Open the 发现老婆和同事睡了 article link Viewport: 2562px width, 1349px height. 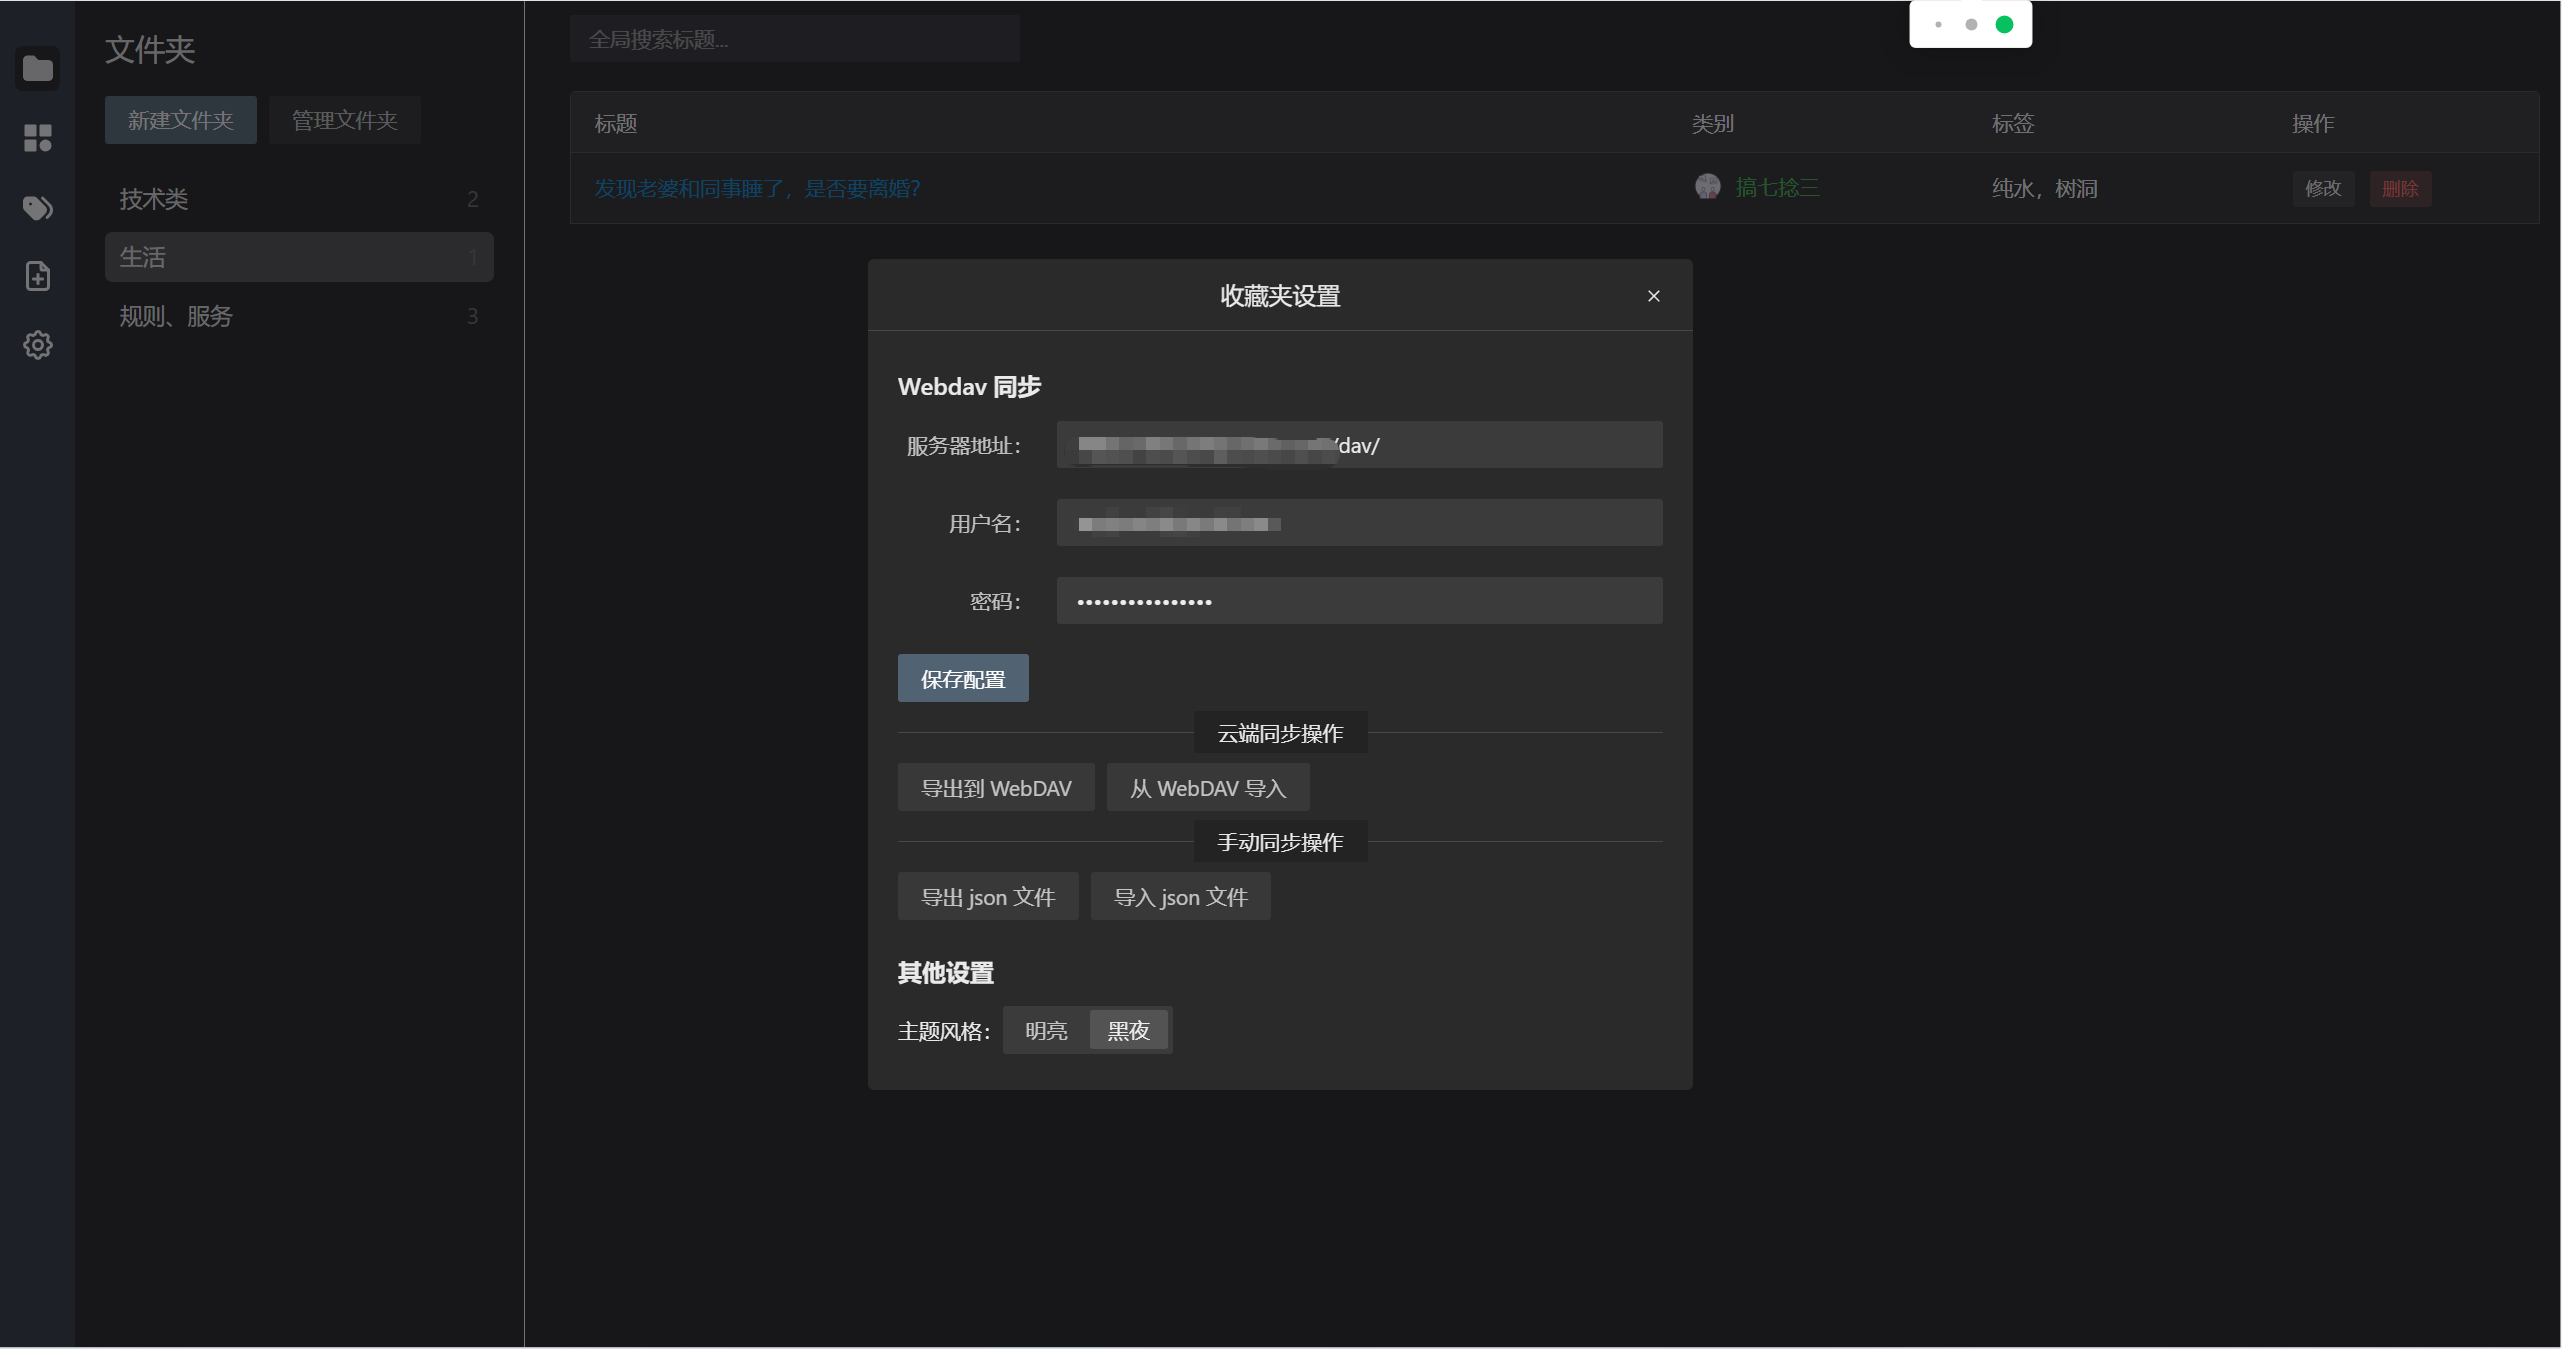[x=757, y=188]
